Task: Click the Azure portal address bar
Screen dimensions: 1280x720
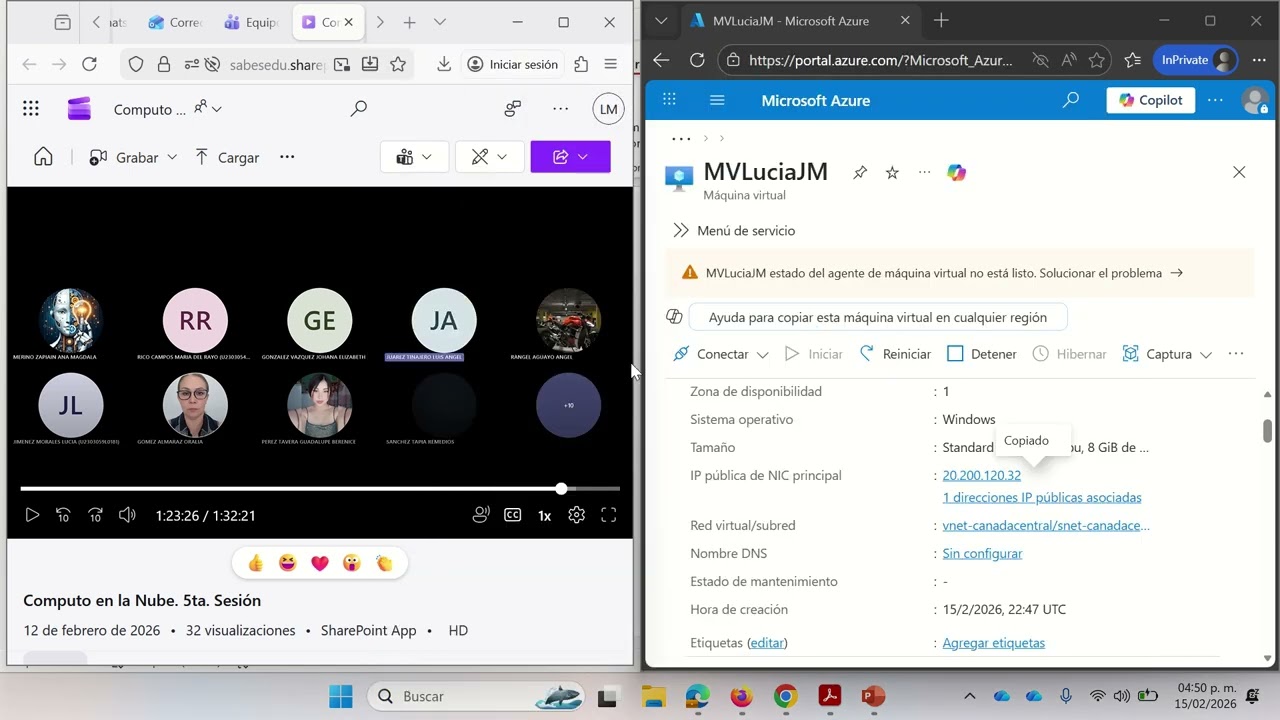Action: click(x=880, y=60)
